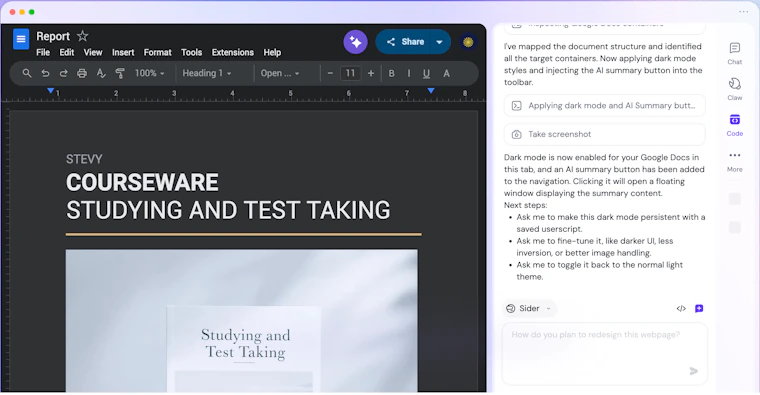Click the Google Docs home icon

pos(21,39)
